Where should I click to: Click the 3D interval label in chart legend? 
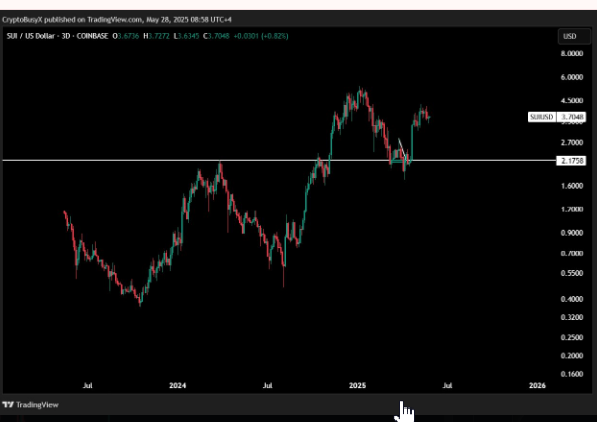point(65,36)
